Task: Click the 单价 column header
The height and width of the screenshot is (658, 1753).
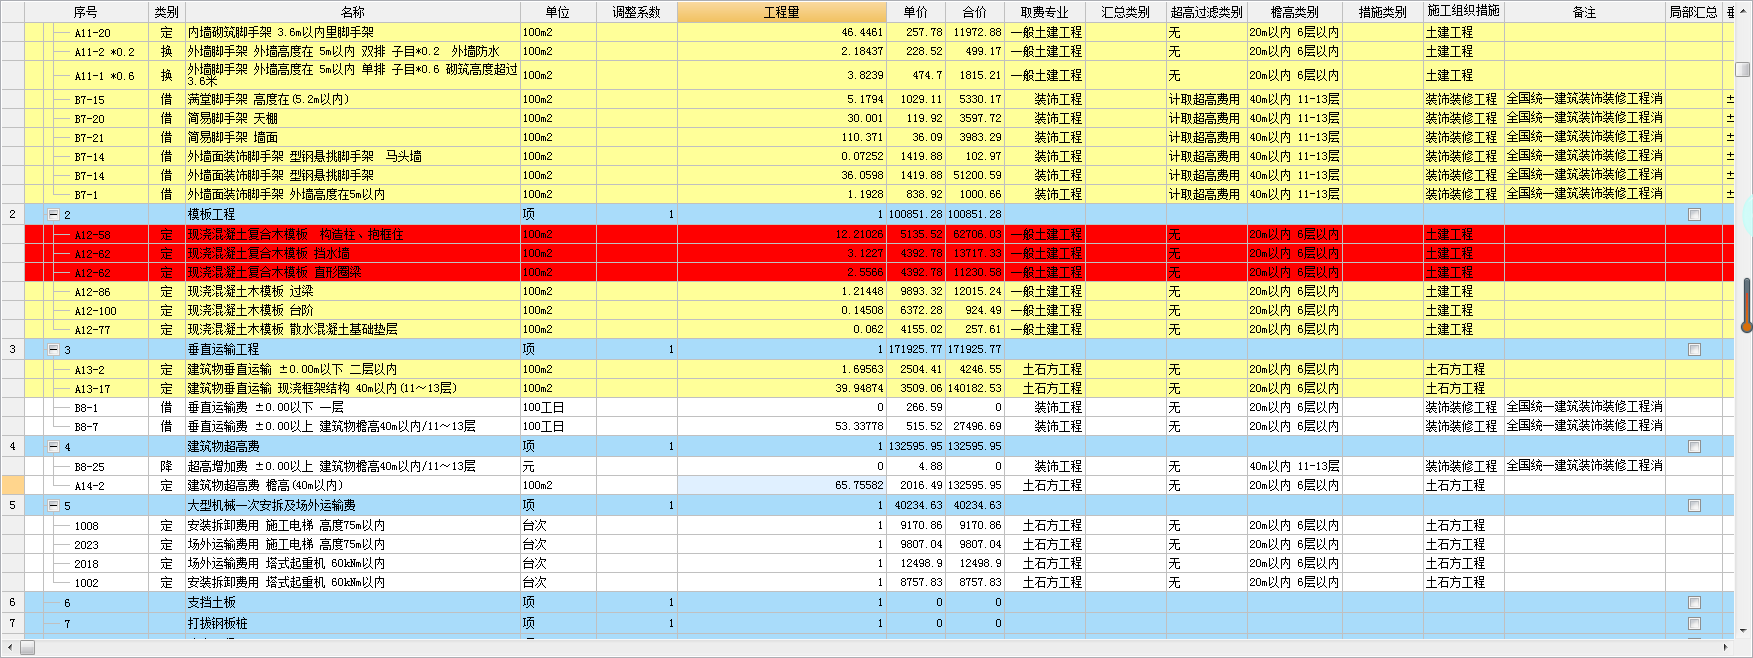Action: (x=915, y=12)
